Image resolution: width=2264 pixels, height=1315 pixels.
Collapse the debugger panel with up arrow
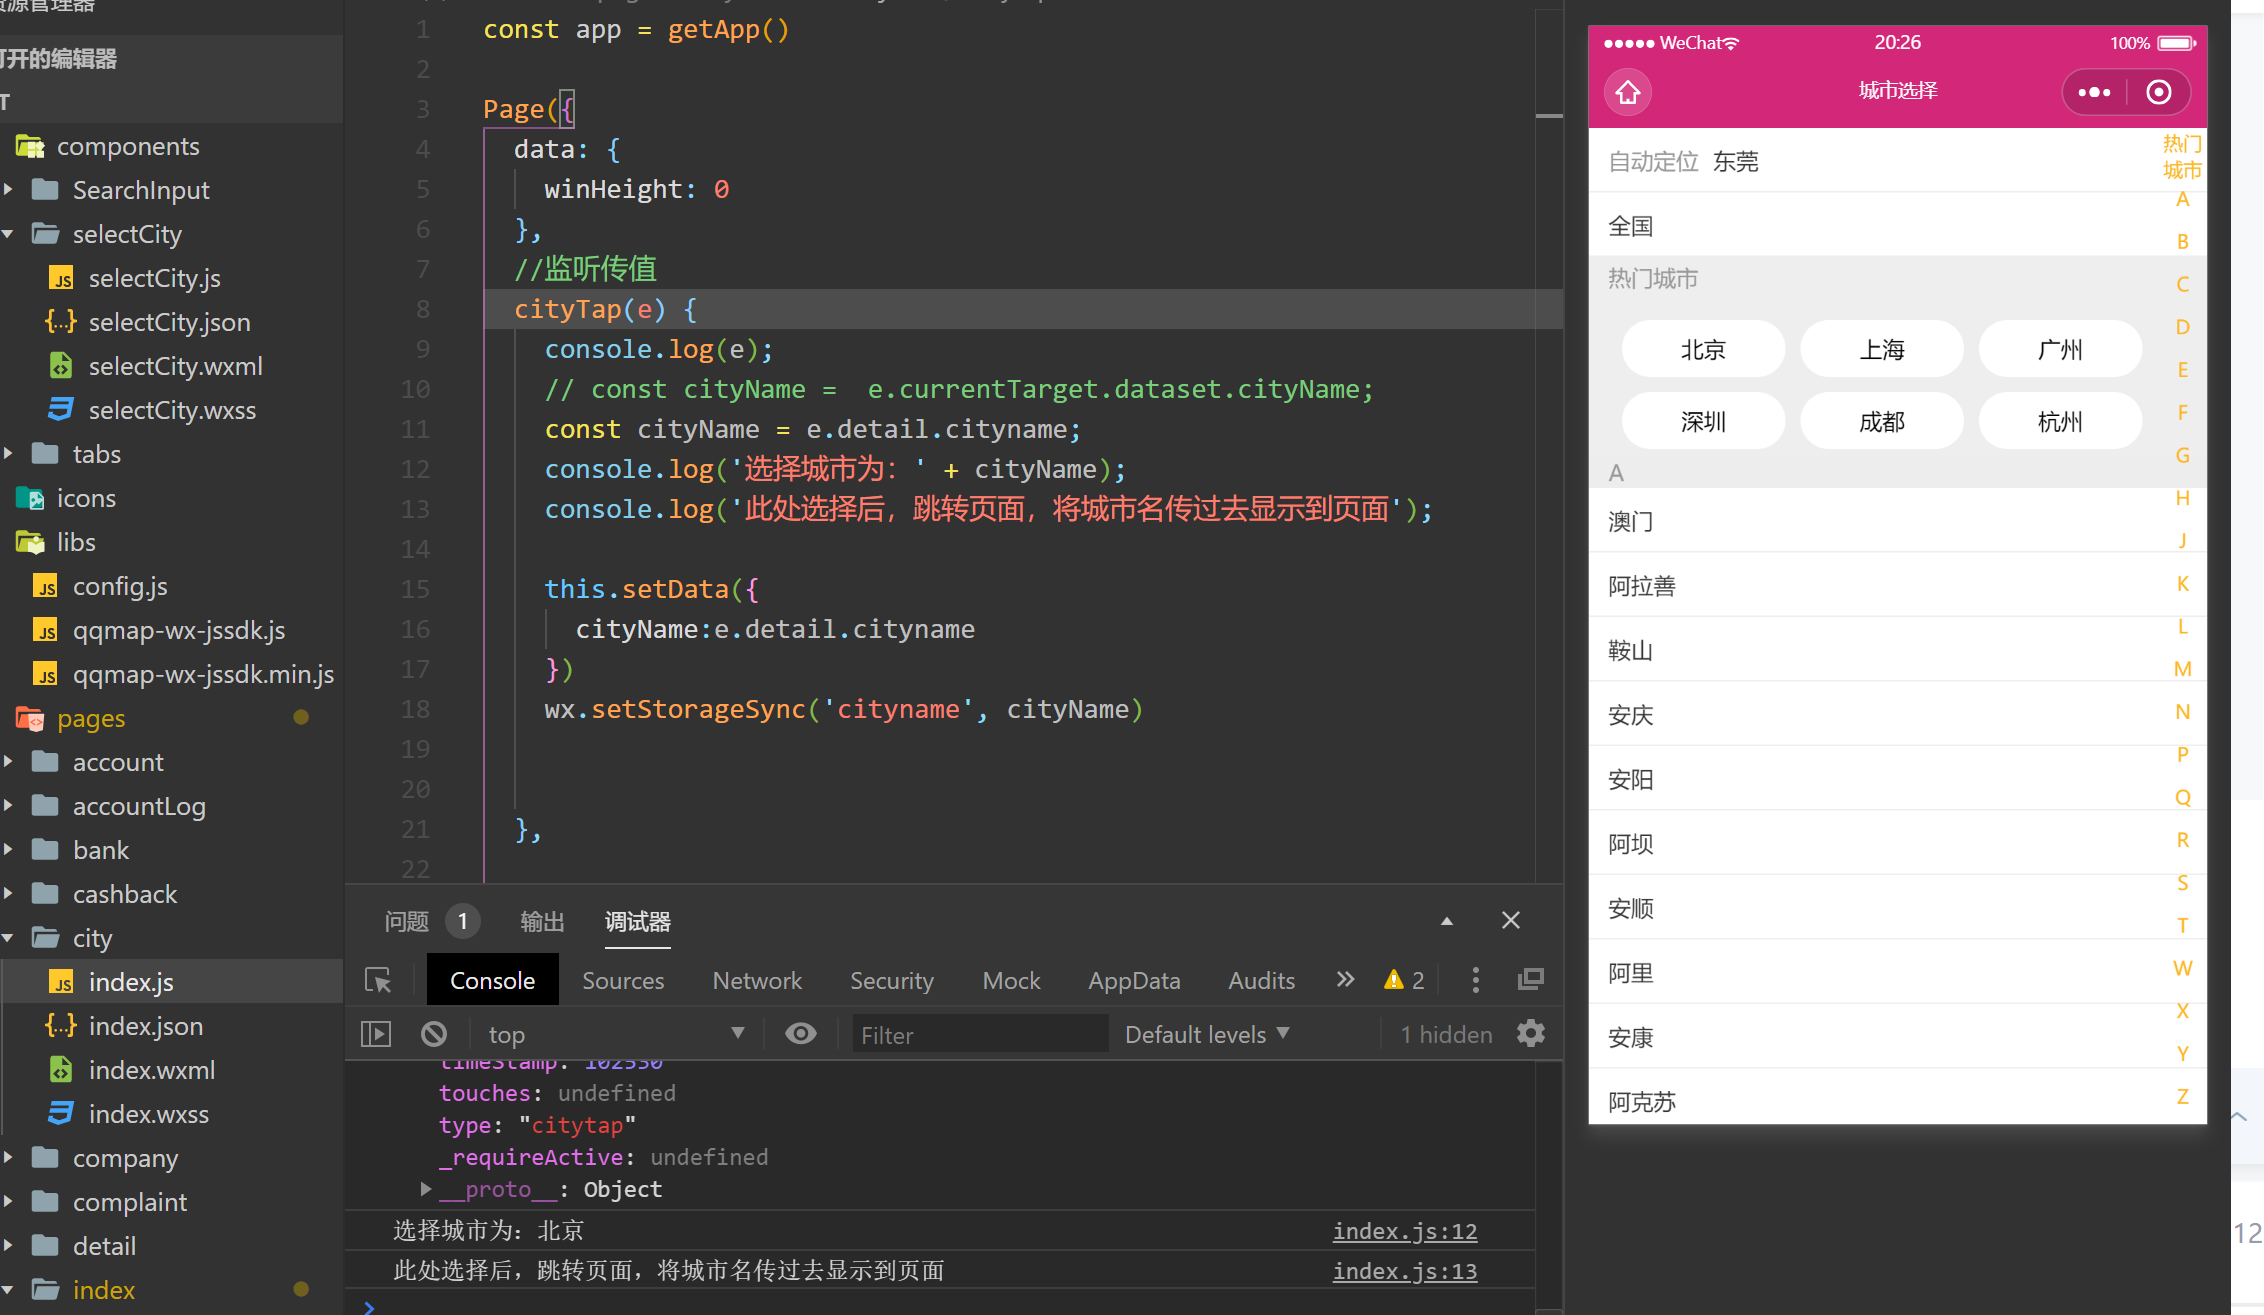tap(1446, 921)
